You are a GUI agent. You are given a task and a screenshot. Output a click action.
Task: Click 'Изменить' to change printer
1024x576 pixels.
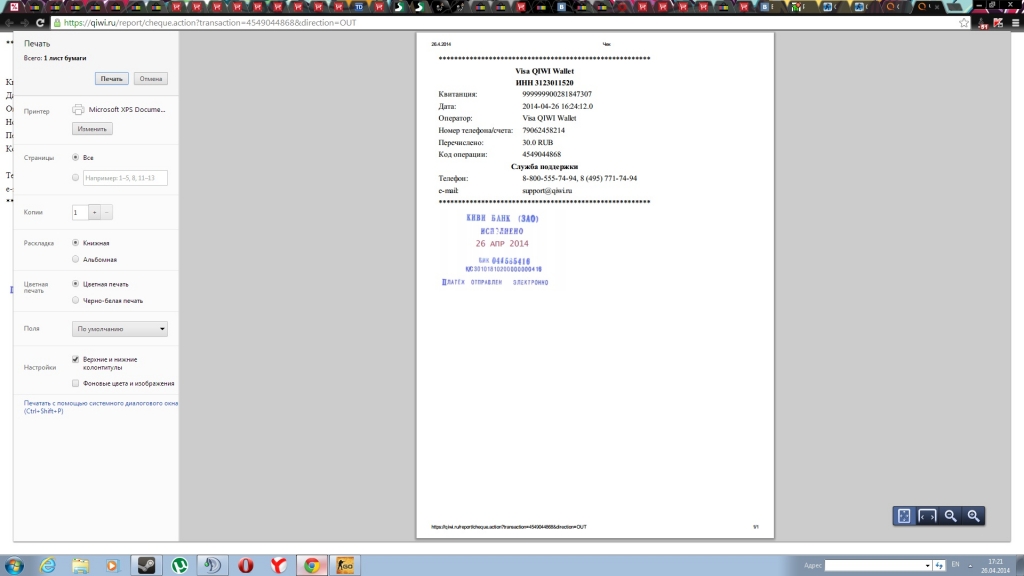(x=92, y=129)
